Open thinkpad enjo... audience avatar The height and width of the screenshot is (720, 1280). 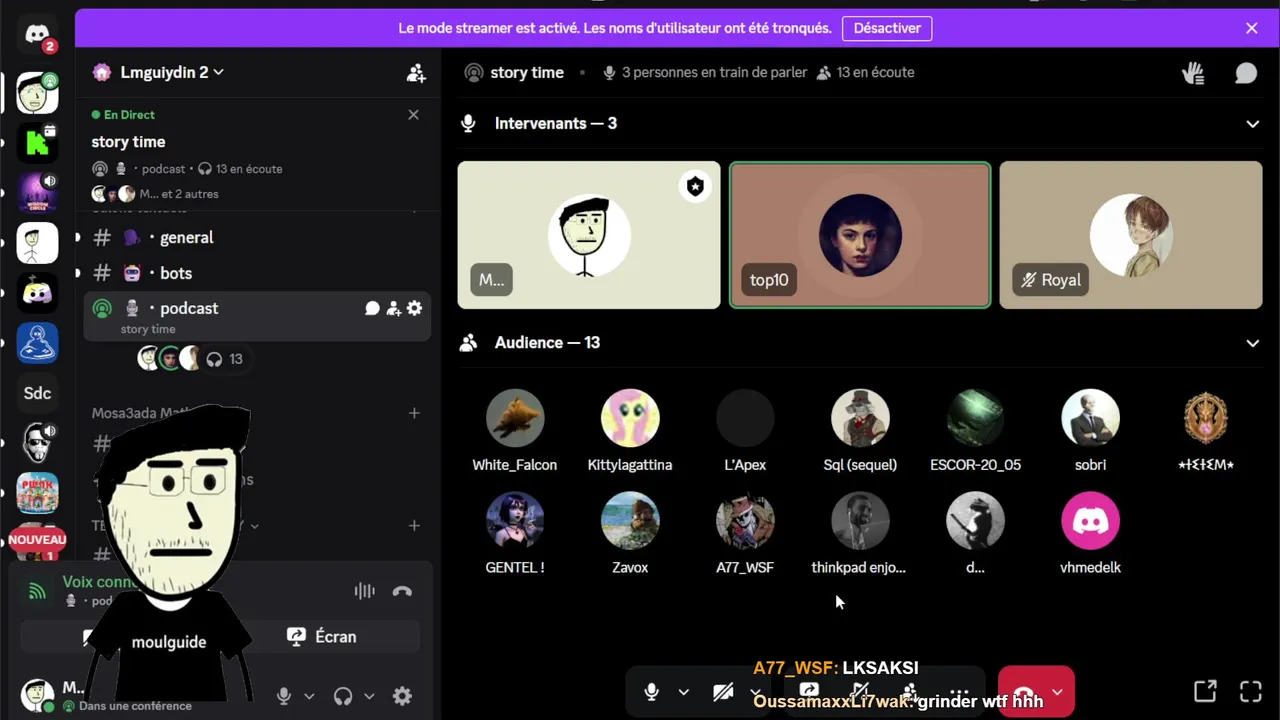(860, 521)
